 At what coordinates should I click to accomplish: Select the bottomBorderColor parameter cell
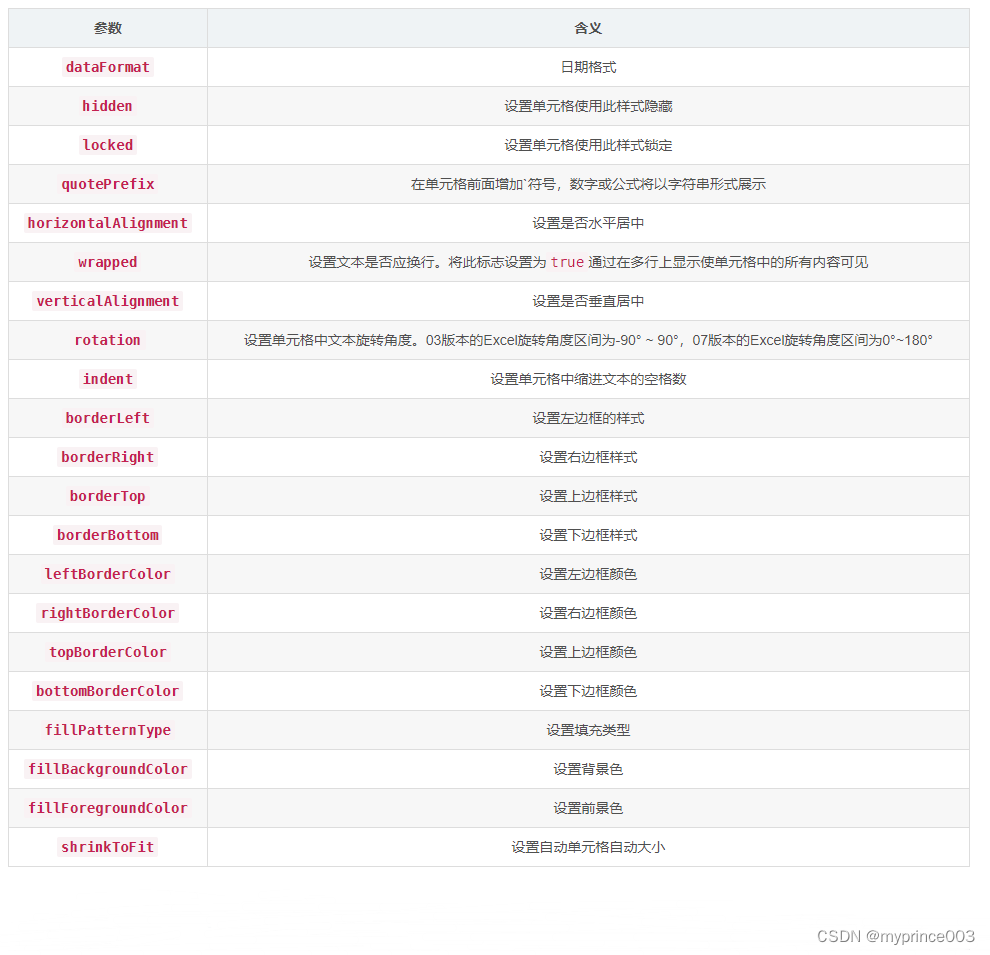point(107,691)
